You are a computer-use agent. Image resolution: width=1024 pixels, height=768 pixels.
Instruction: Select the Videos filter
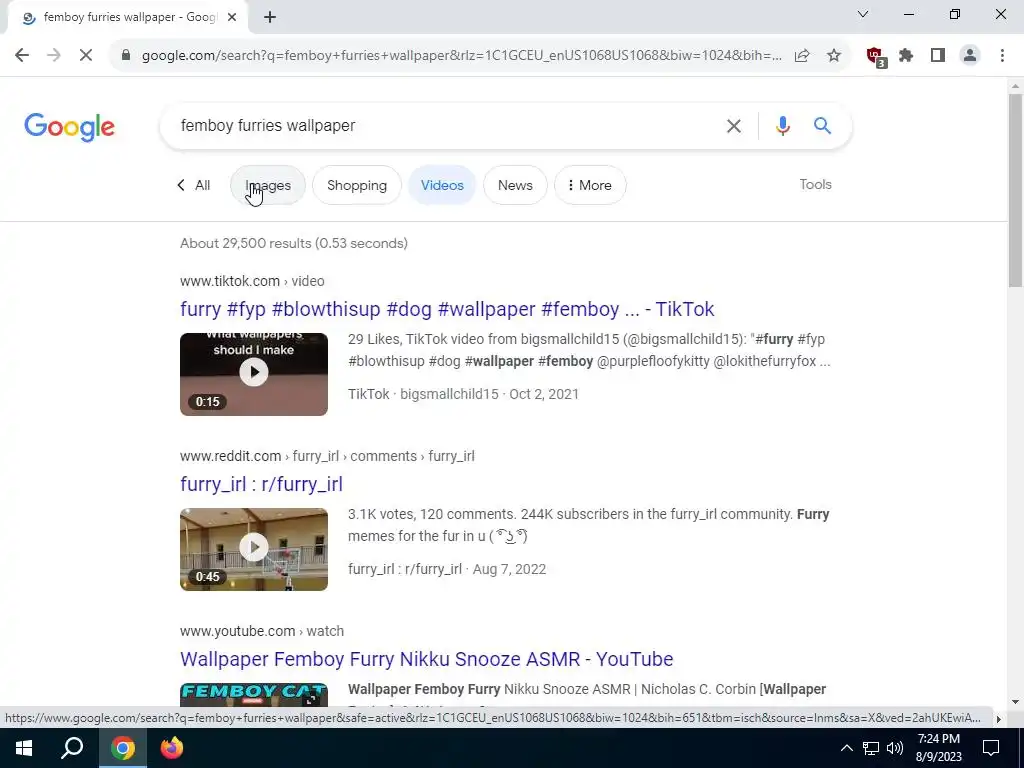pos(442,185)
